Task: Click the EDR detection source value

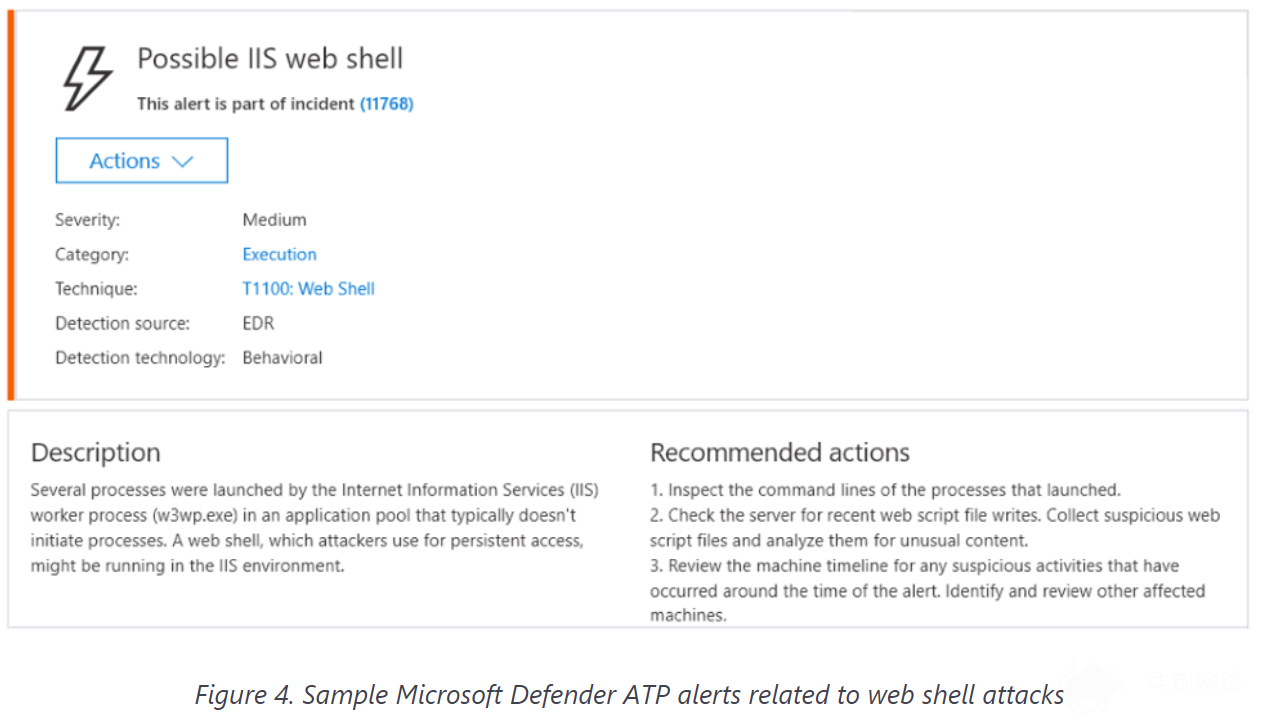Action: point(258,323)
